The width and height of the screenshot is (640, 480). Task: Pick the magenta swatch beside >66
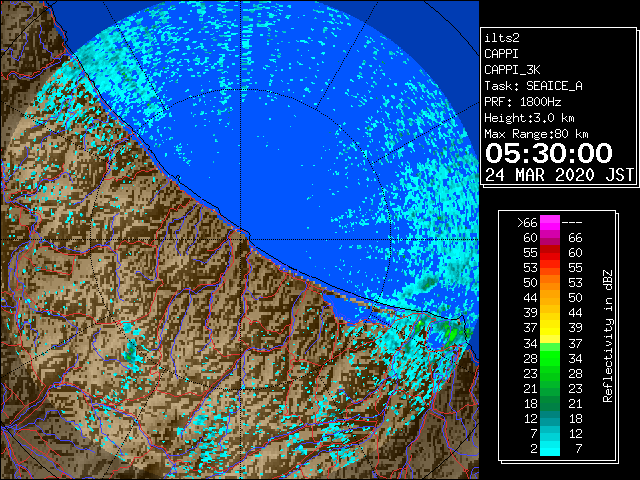click(x=550, y=223)
